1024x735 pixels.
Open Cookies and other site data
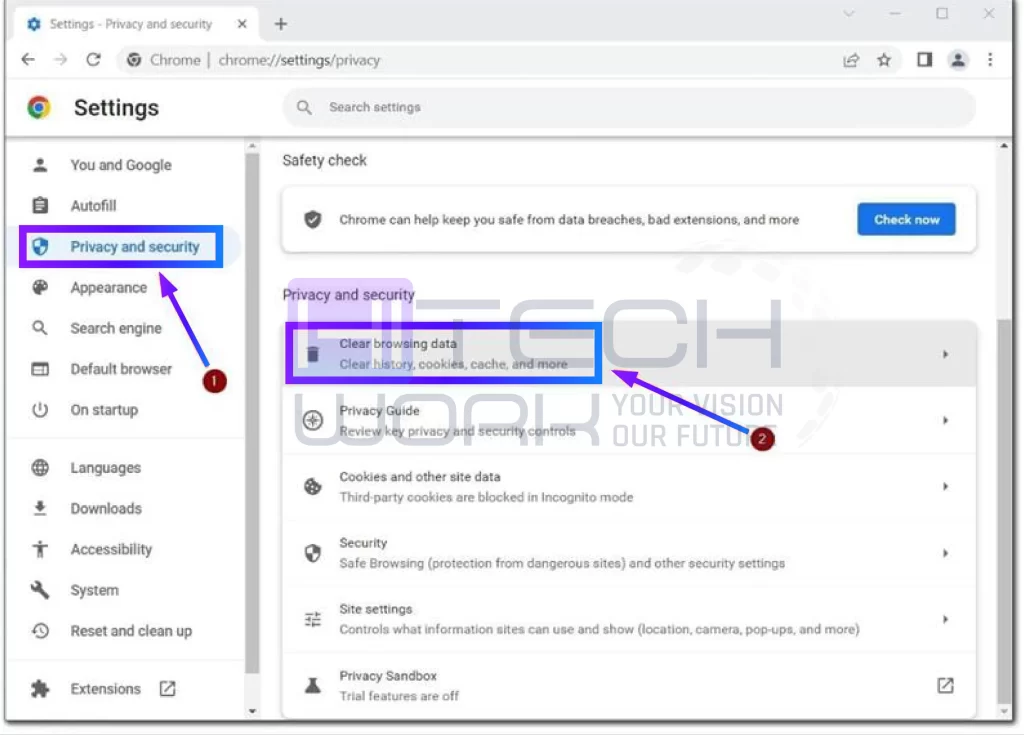pyautogui.click(x=630, y=487)
